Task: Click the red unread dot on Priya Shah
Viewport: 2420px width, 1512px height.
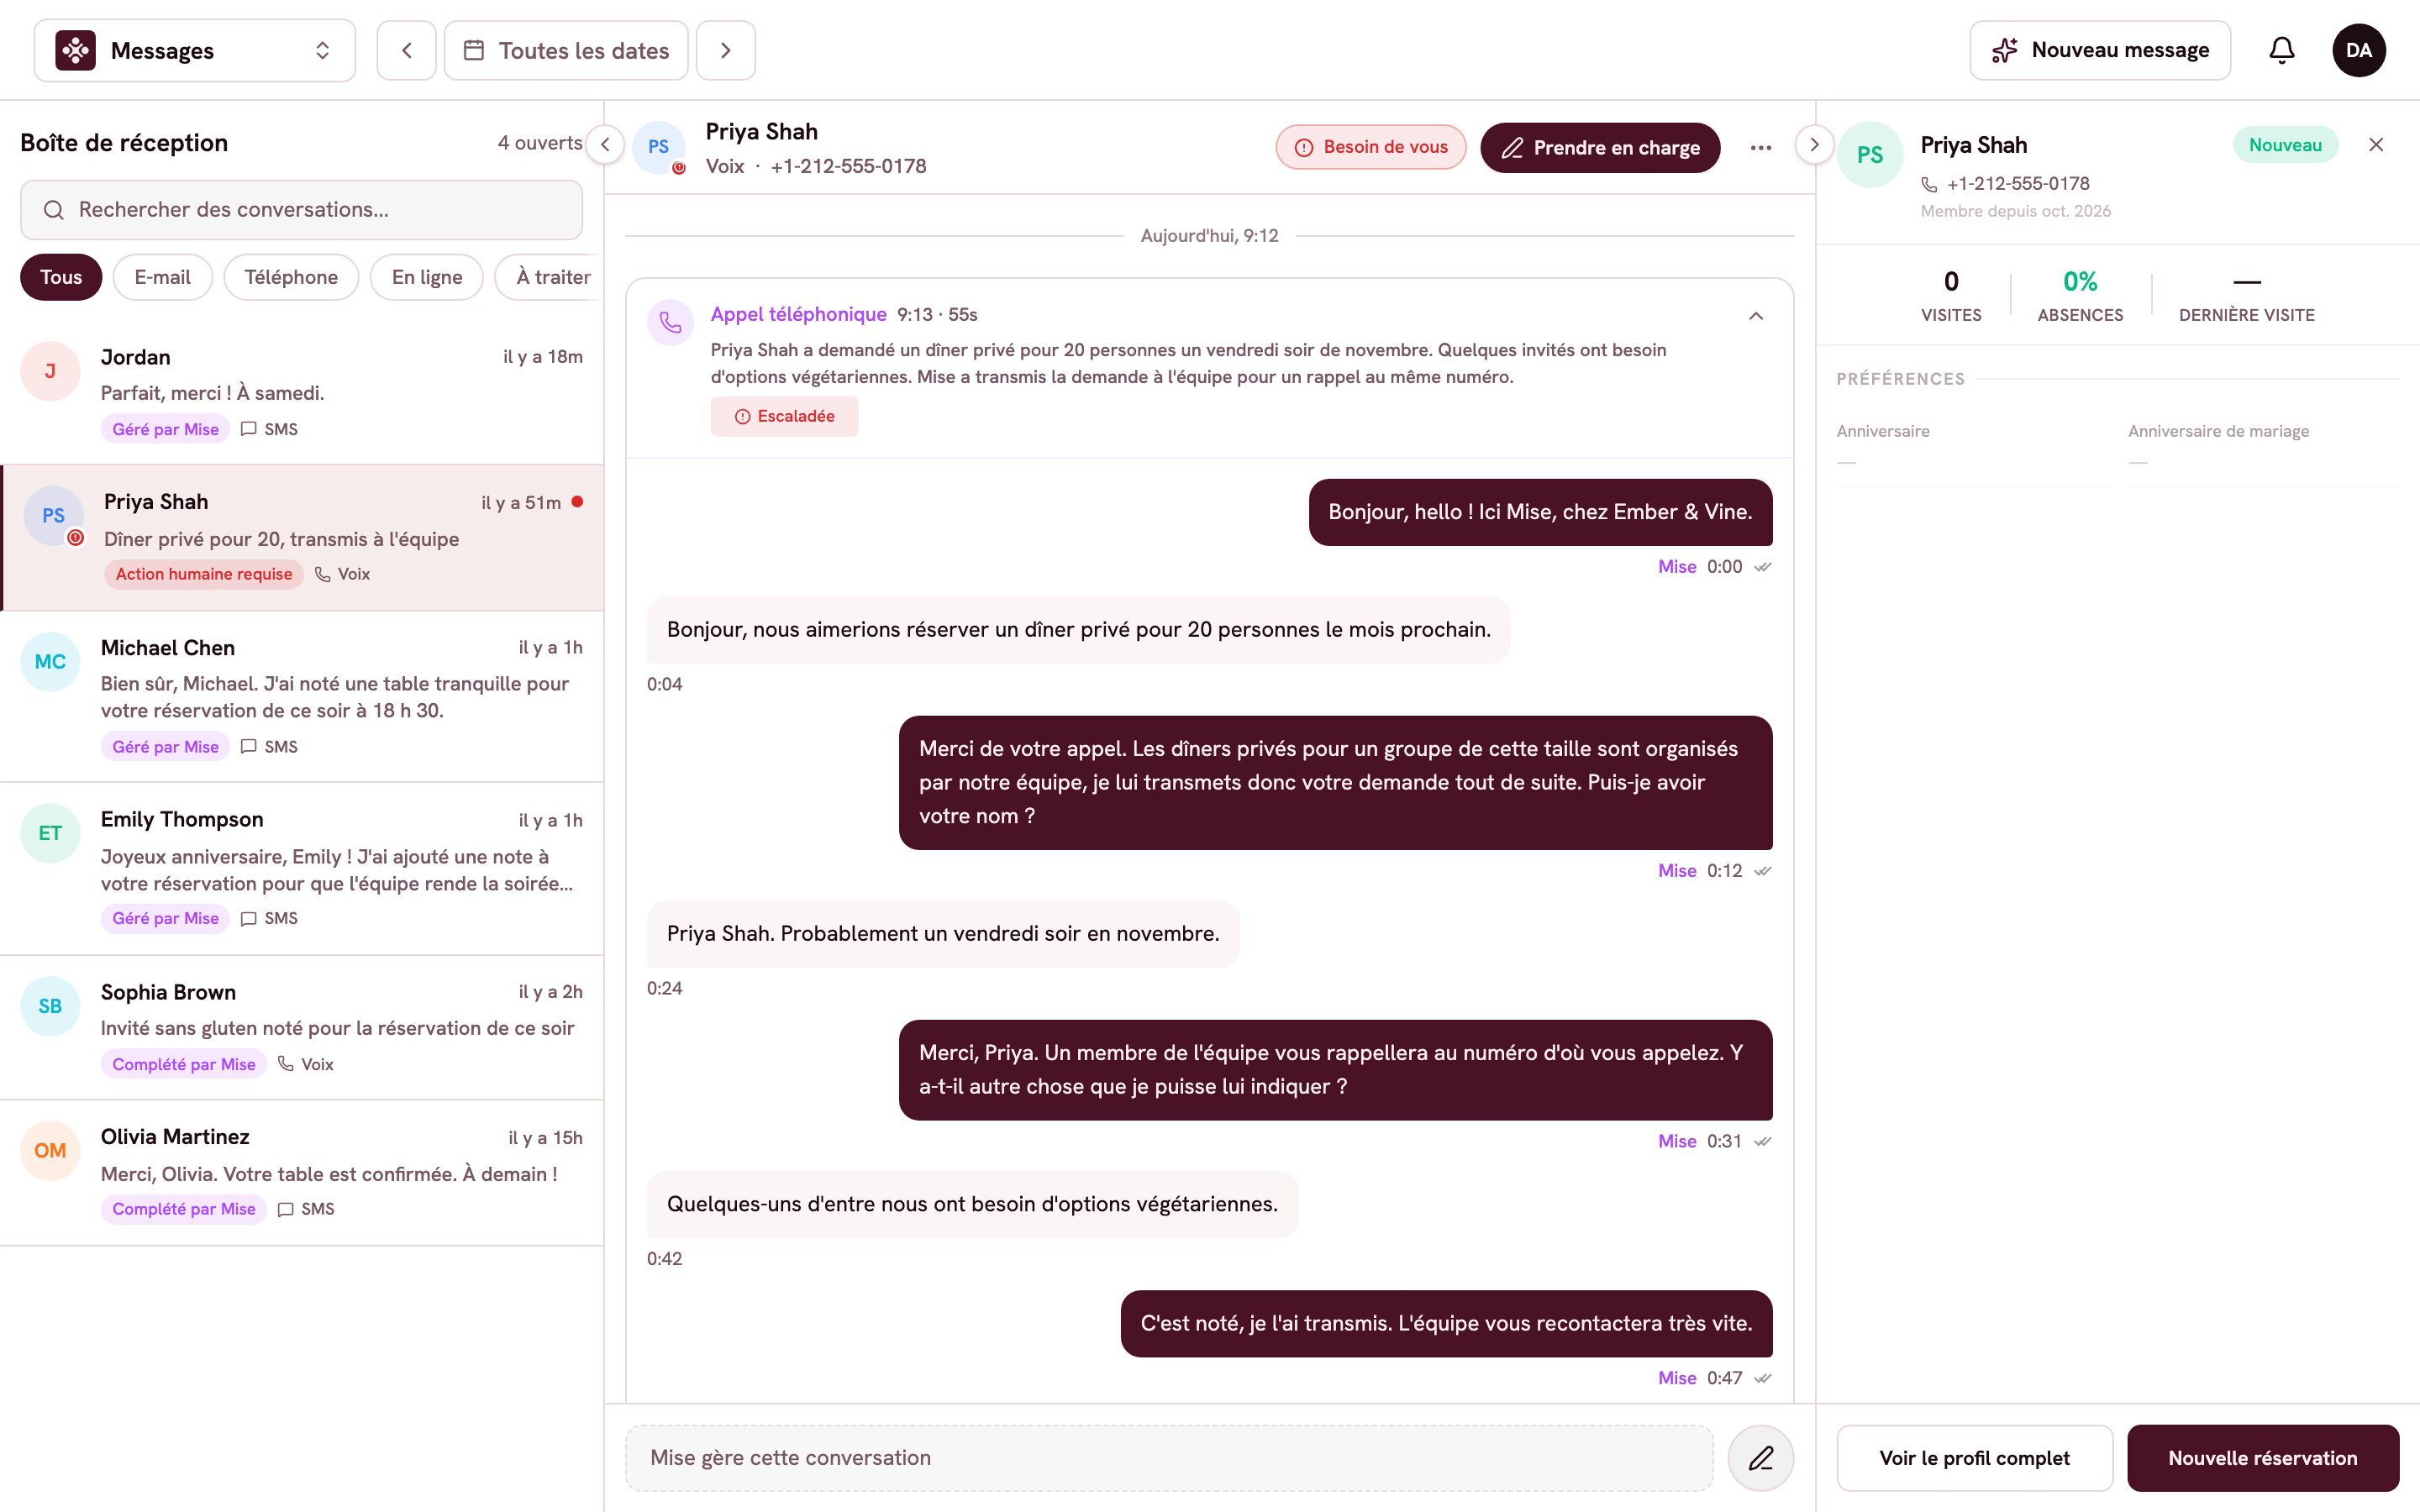Action: coord(577,502)
